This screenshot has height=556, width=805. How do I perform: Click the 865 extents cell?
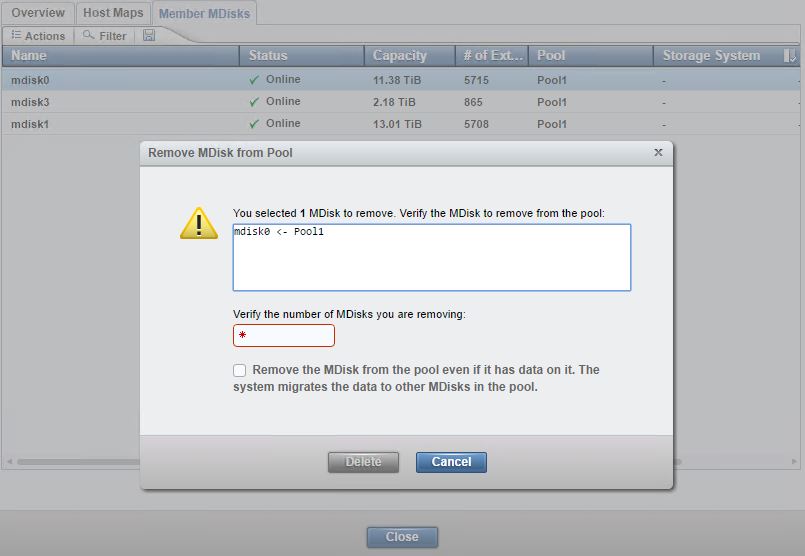point(473,102)
